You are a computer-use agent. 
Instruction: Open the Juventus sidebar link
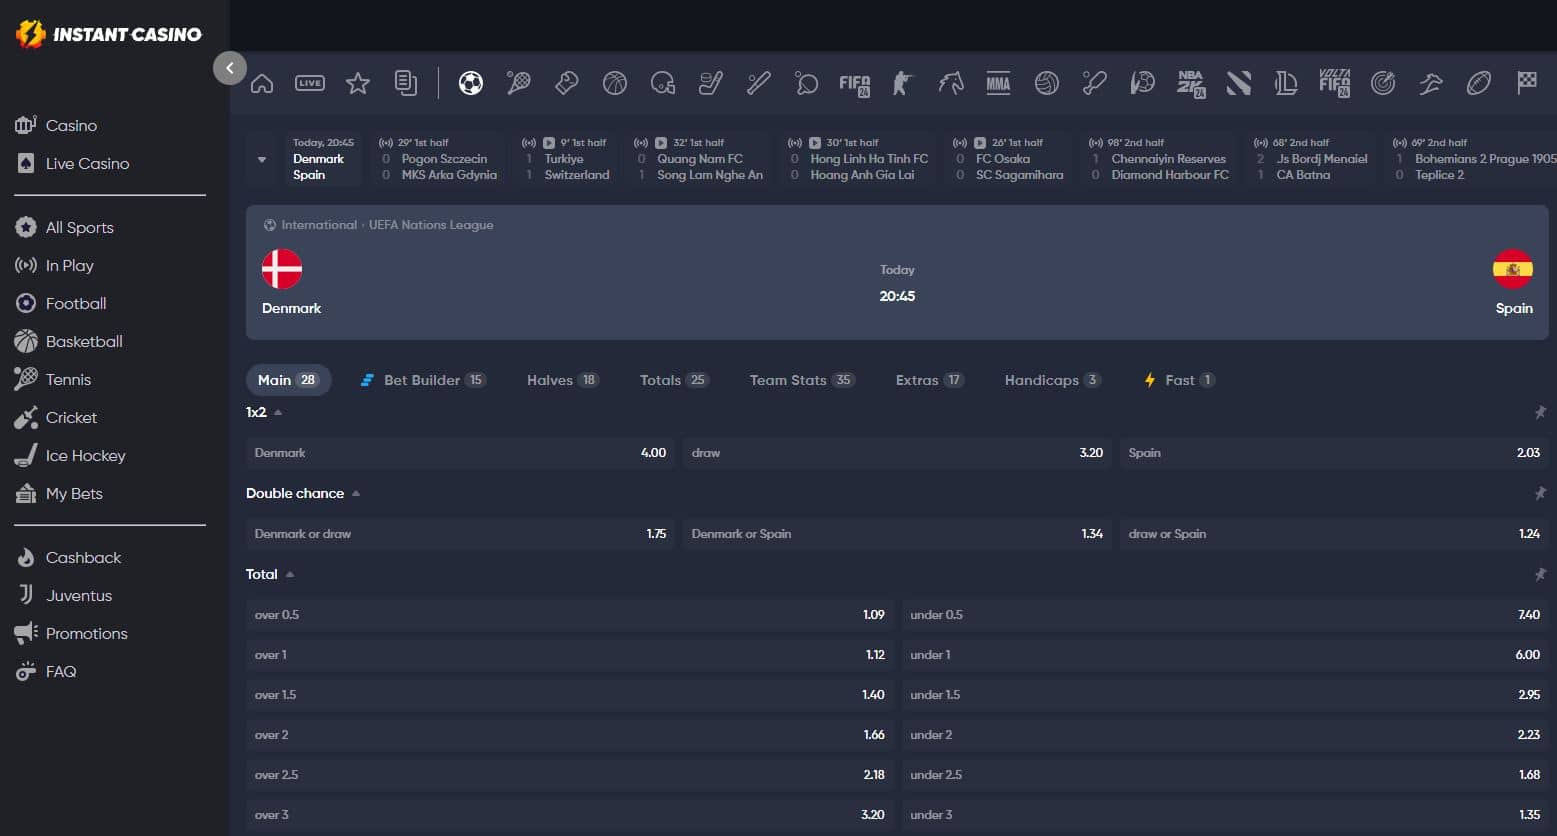click(64, 595)
